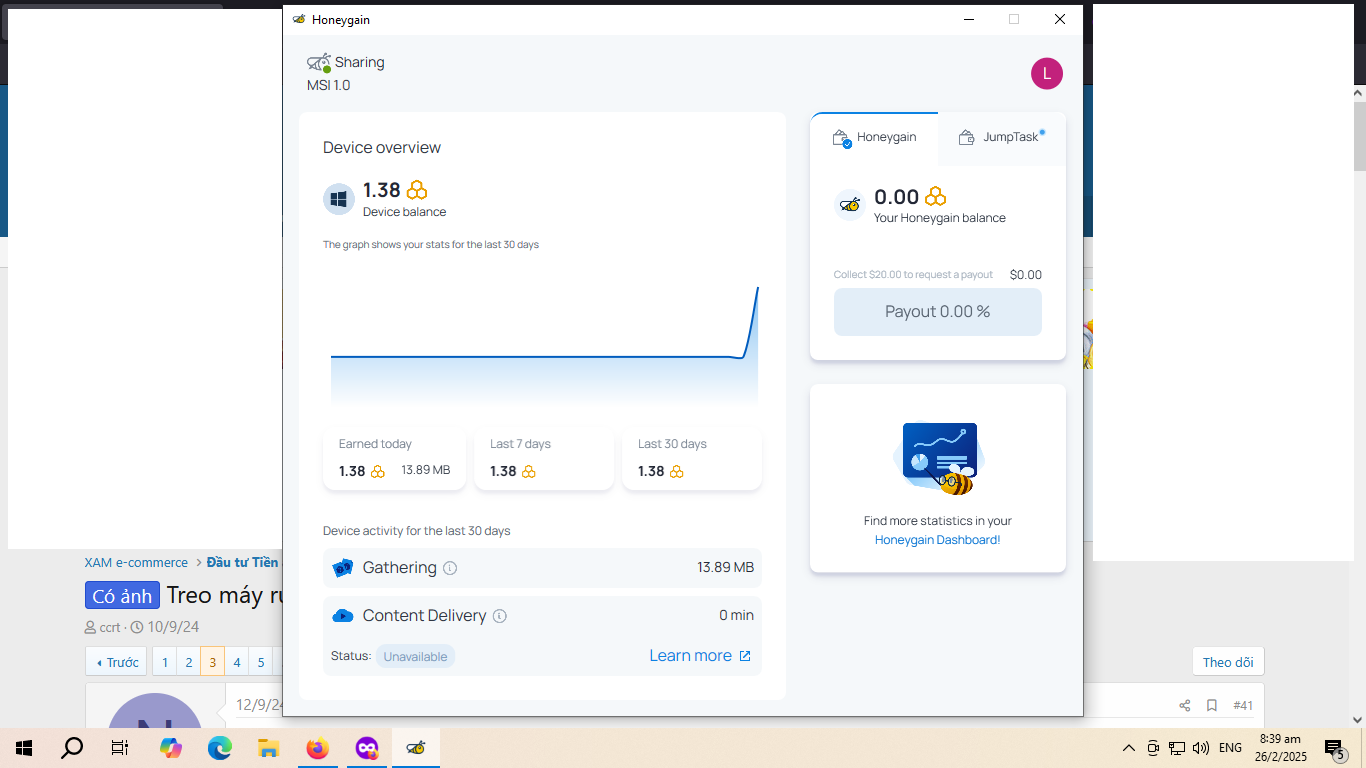Click the honeycomb icon beside 0.00 balance
The image size is (1366, 768).
(935, 197)
